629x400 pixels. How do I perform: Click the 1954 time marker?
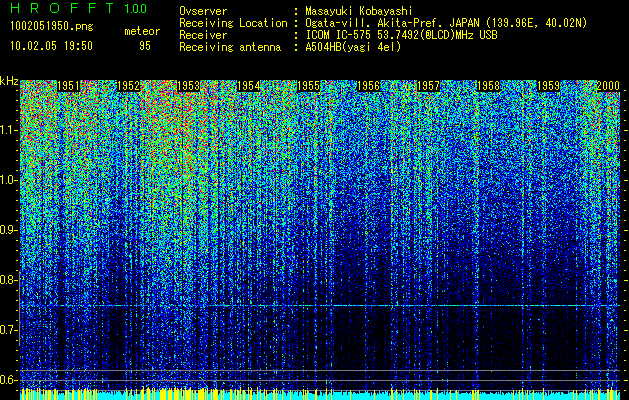(x=249, y=86)
